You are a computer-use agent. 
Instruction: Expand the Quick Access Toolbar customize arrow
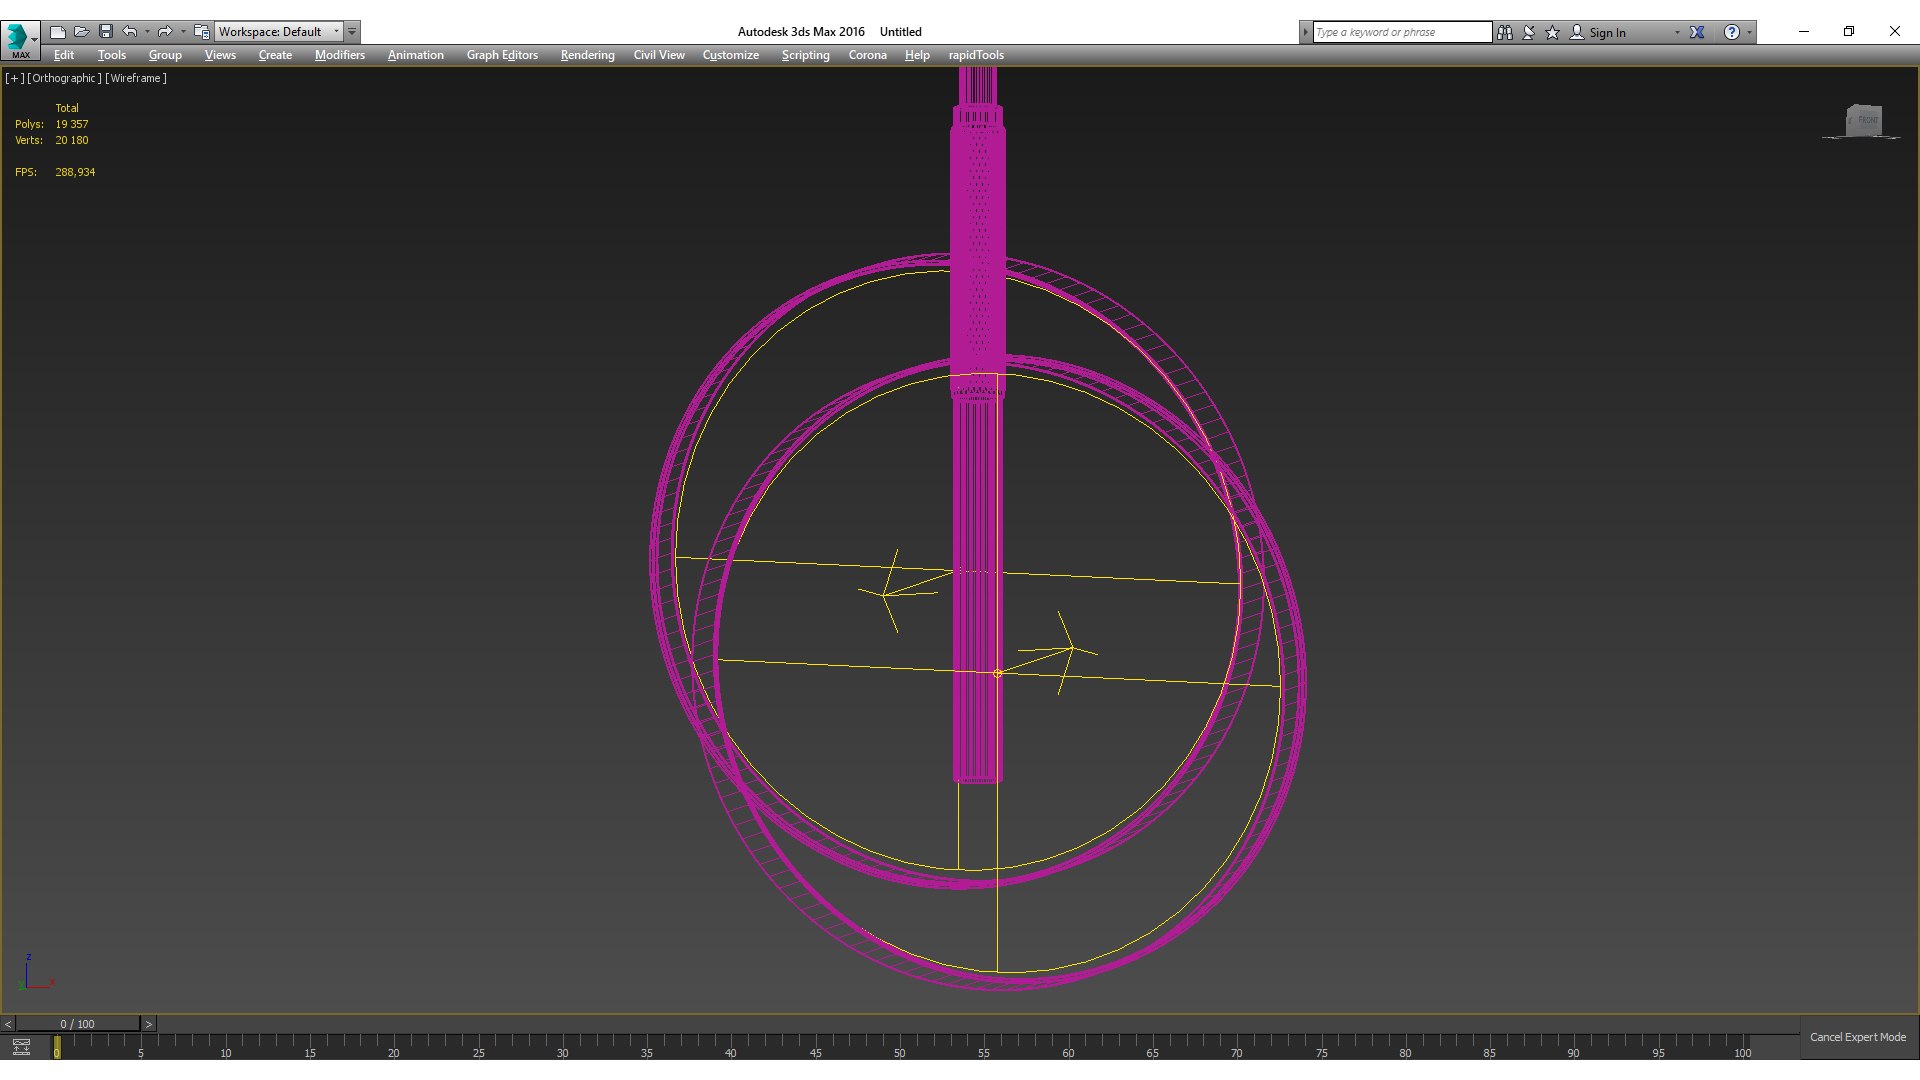tap(352, 32)
